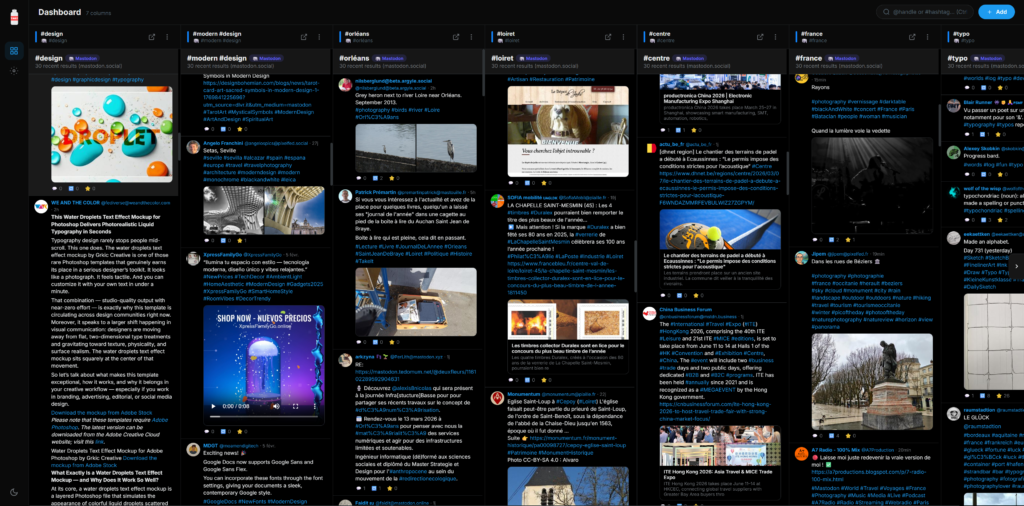Click the settings gear in left sidebar
The image size is (1024, 506).
13,71
